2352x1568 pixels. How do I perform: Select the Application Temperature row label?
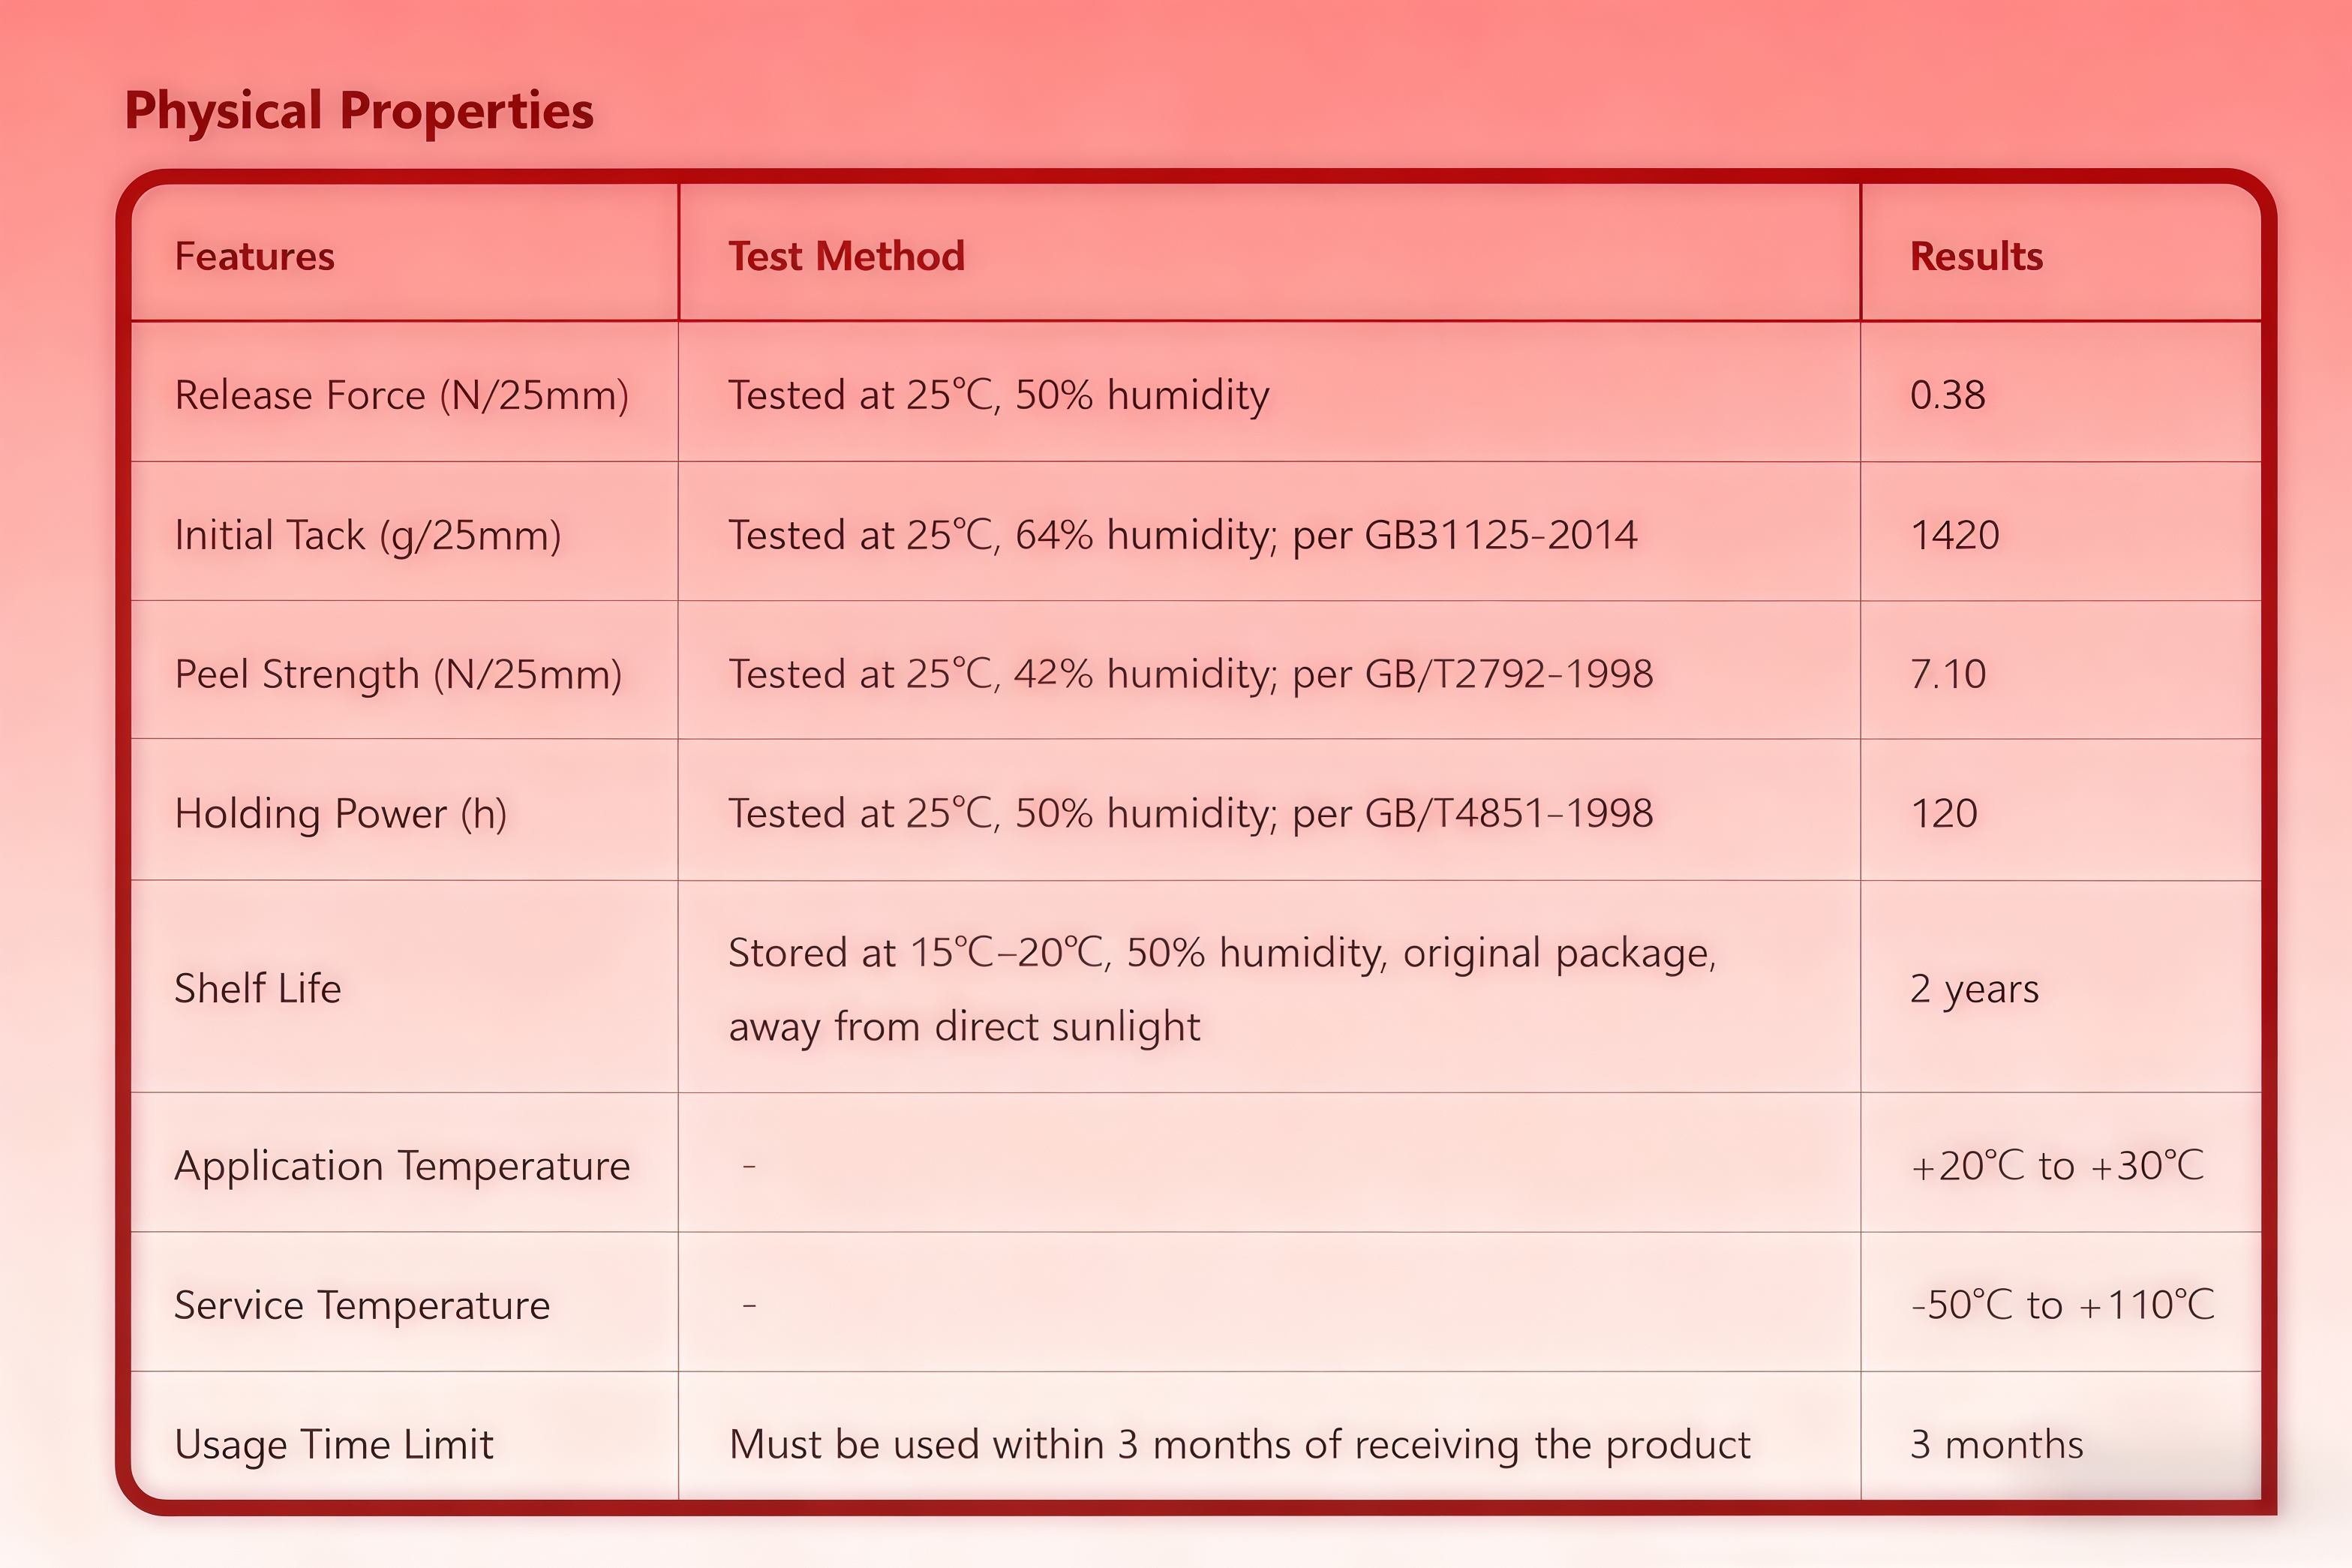[402, 1166]
